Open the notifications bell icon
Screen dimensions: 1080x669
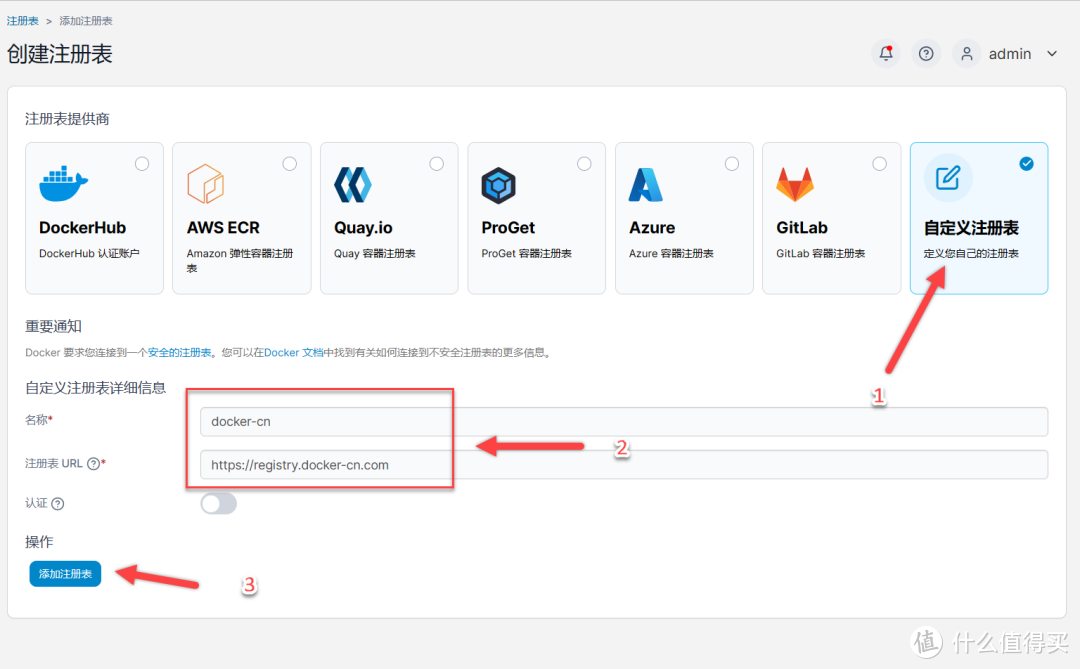(x=886, y=54)
